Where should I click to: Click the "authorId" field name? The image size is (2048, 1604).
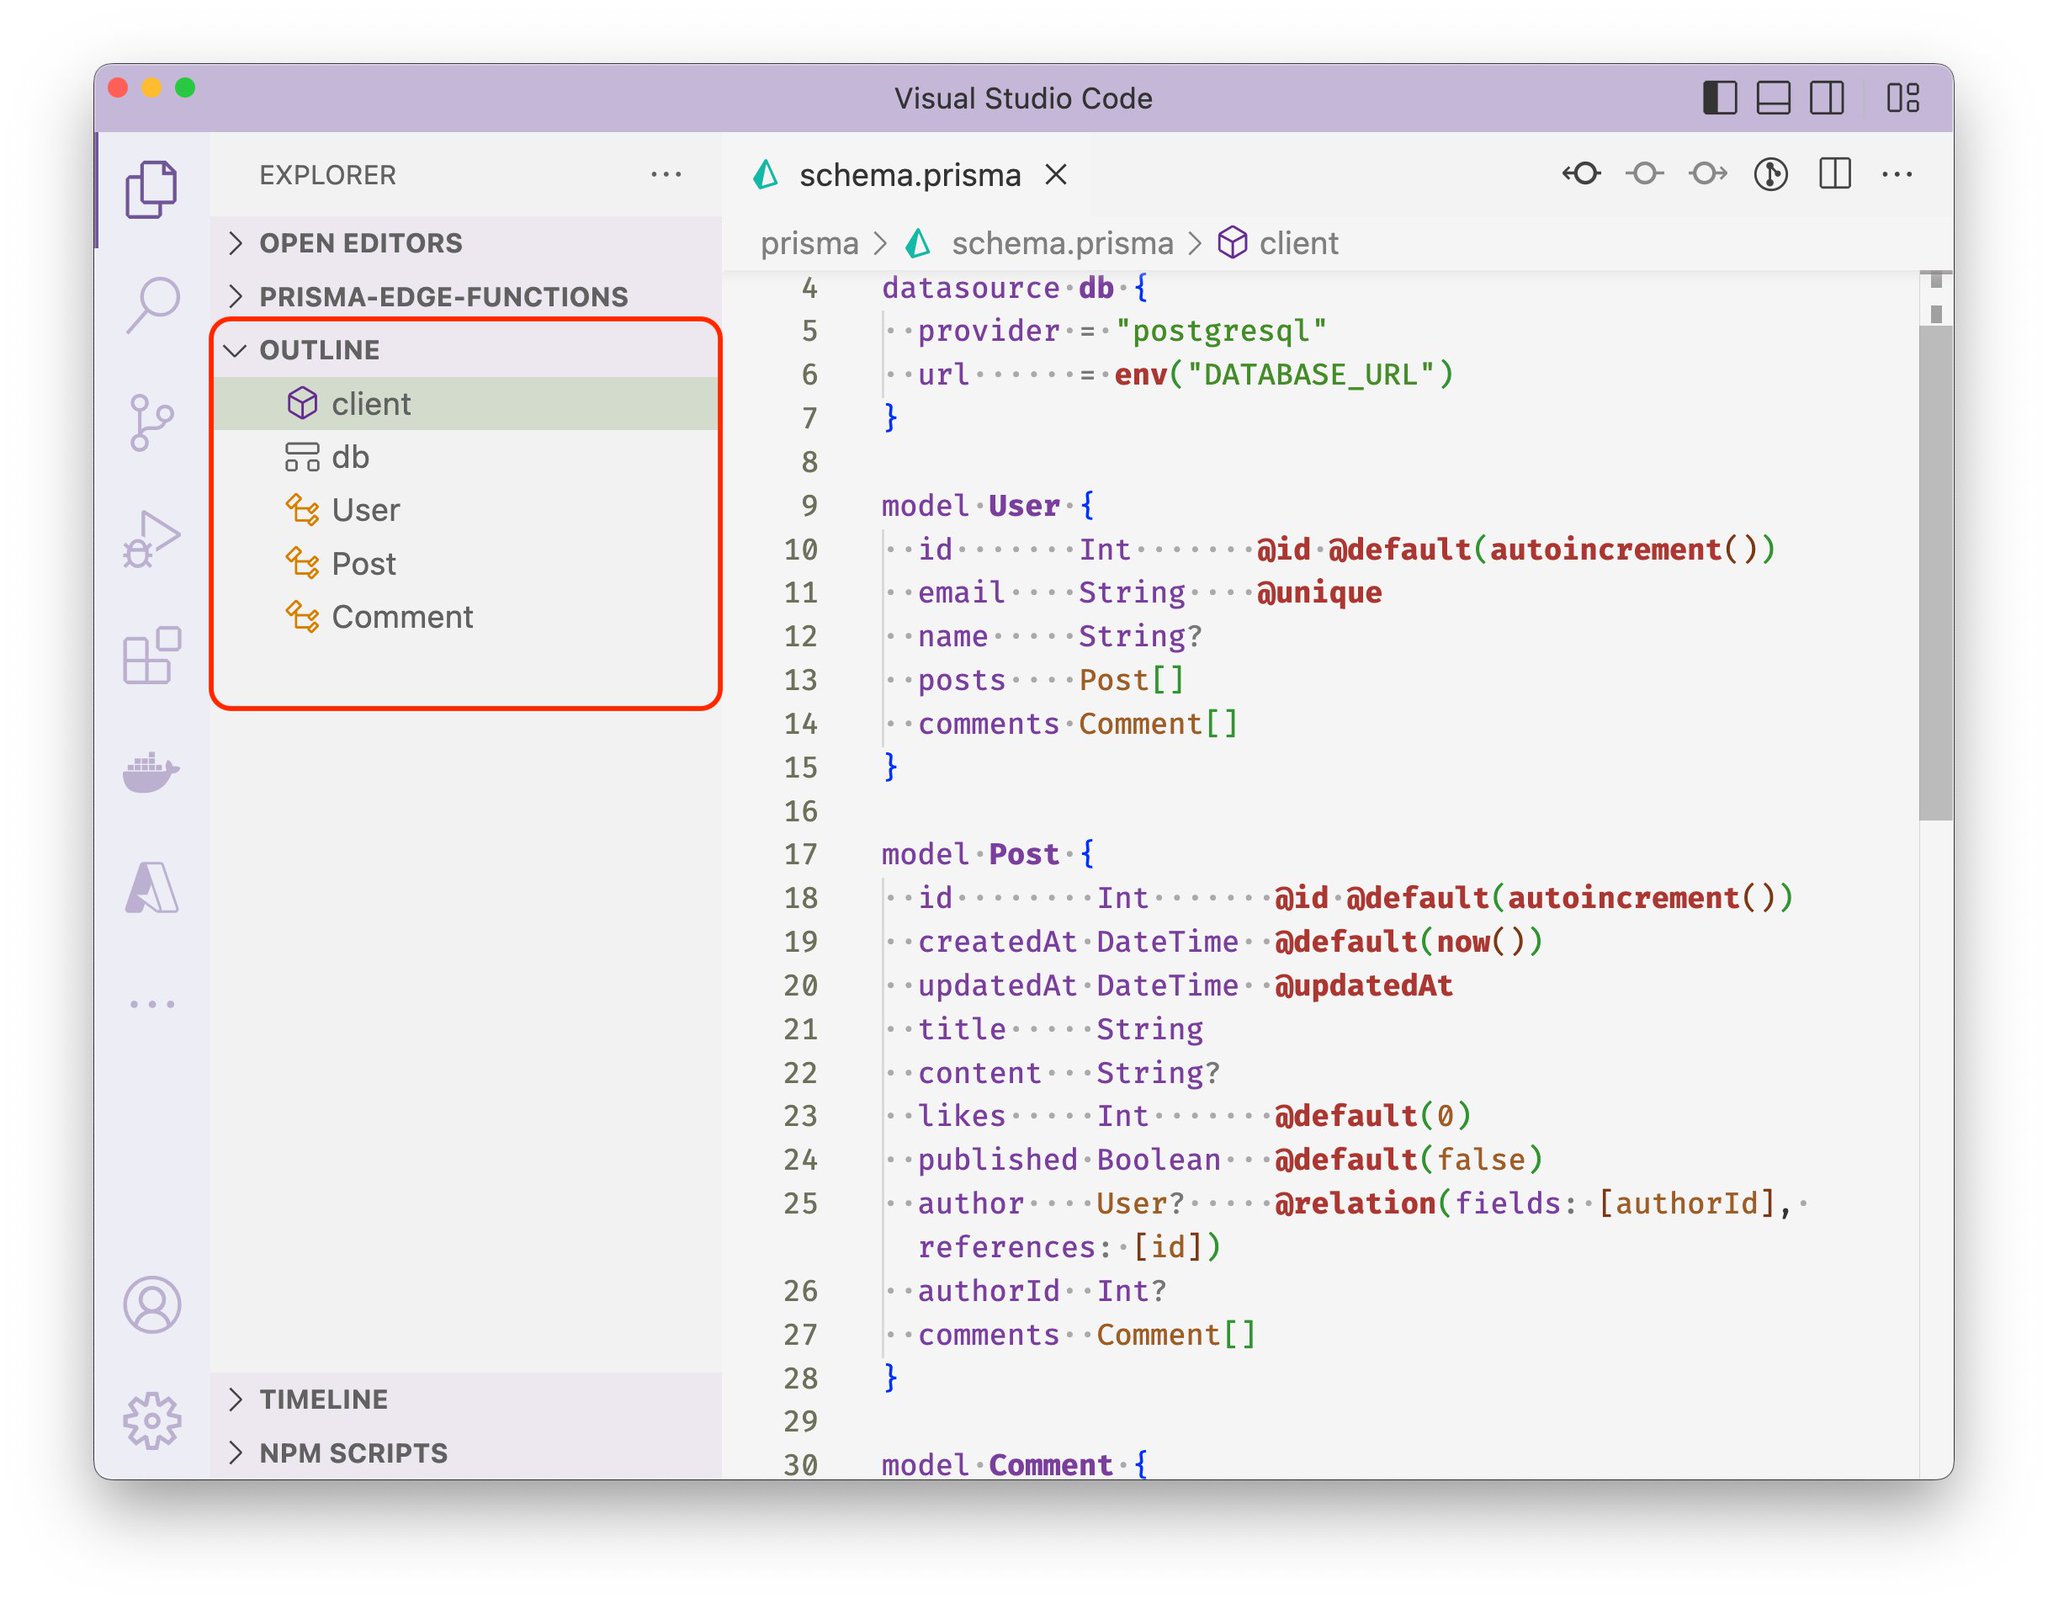coord(988,1291)
